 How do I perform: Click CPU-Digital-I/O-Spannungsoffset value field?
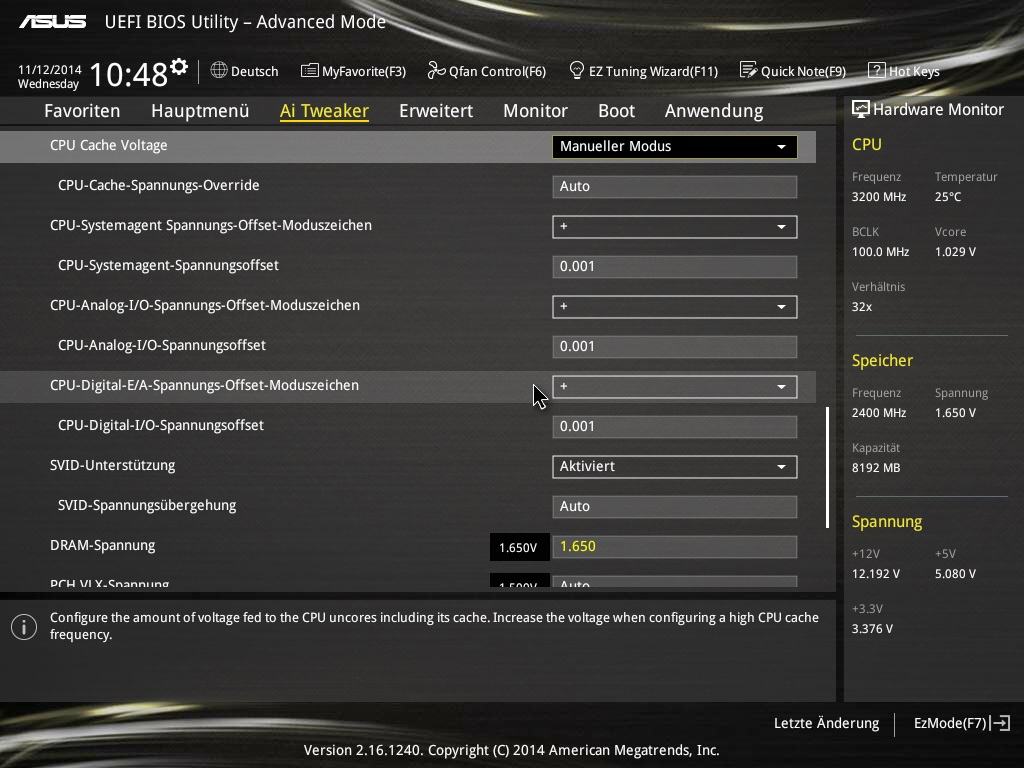[x=675, y=426]
